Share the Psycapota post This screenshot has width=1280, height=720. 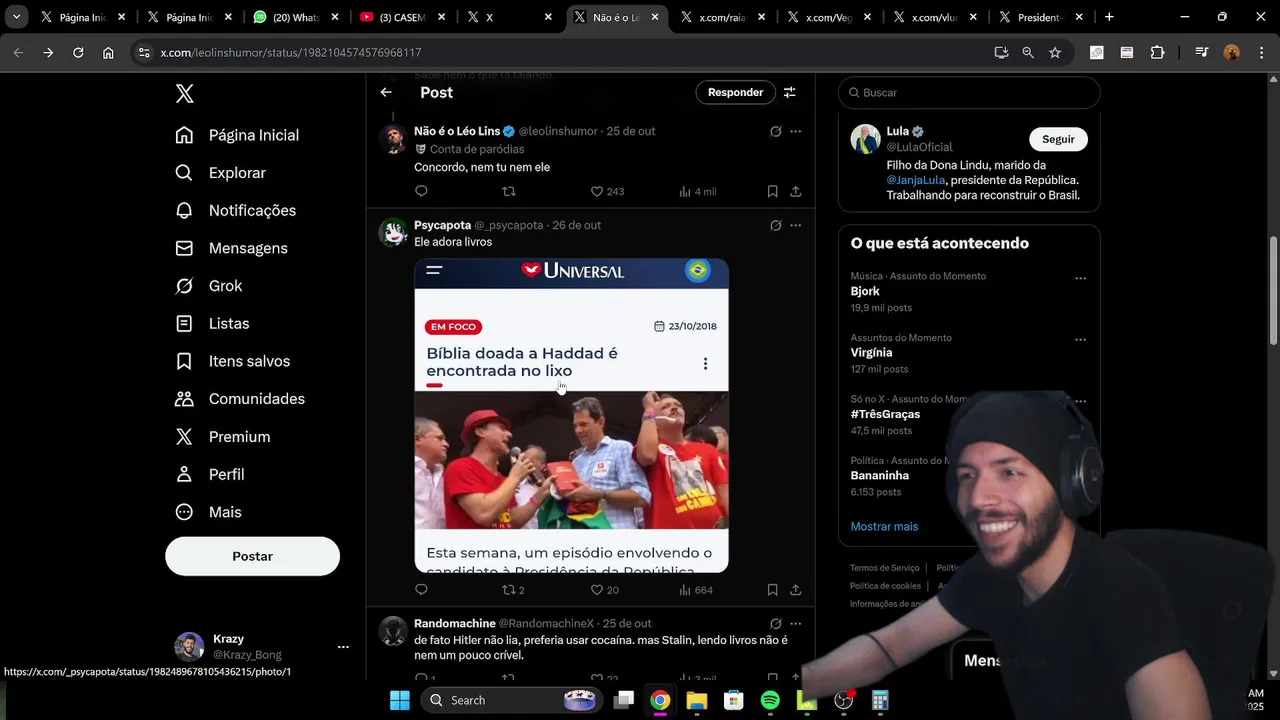click(796, 590)
